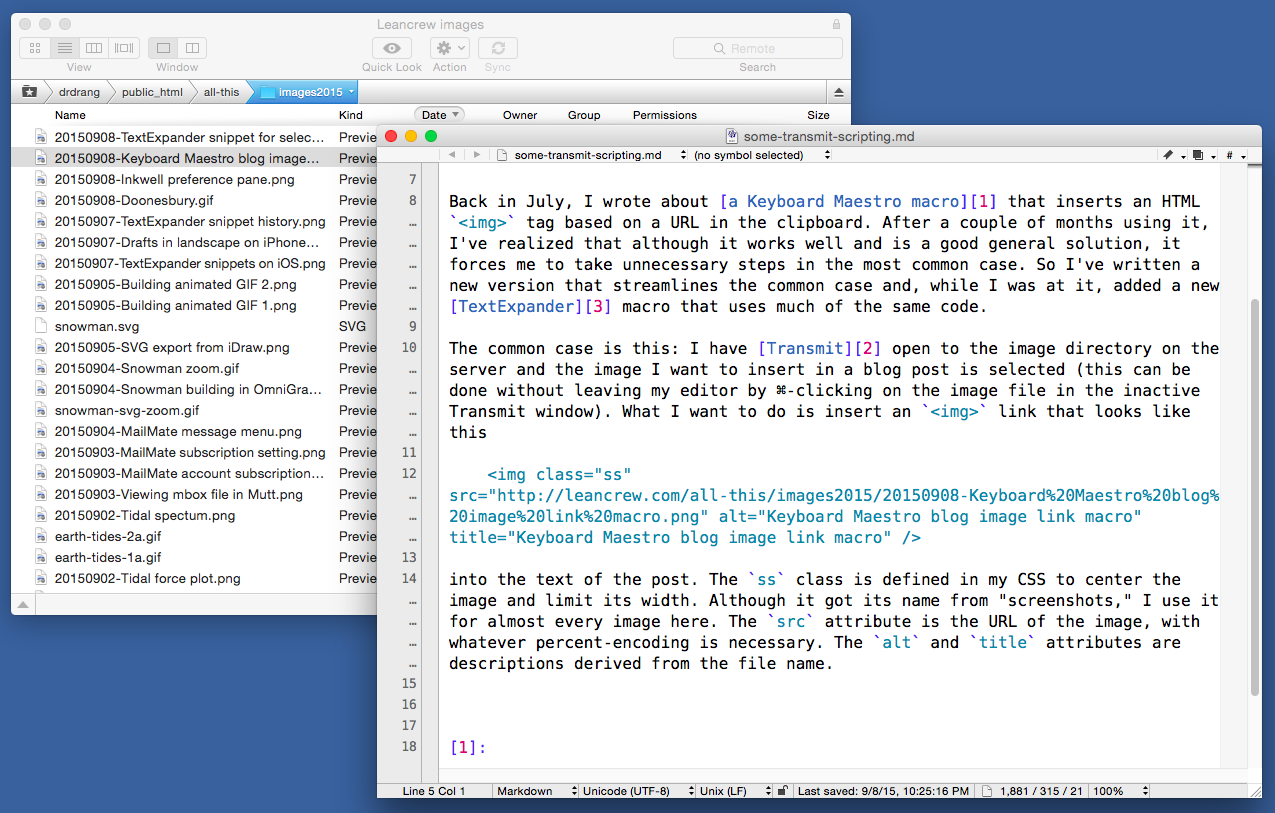1275x813 pixels.
Task: Open the favorites star folder icon
Action: point(30,92)
